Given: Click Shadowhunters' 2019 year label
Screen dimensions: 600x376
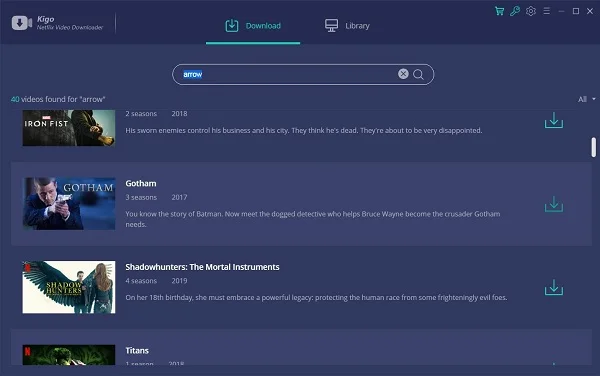Looking at the screenshot, I should click(179, 281).
